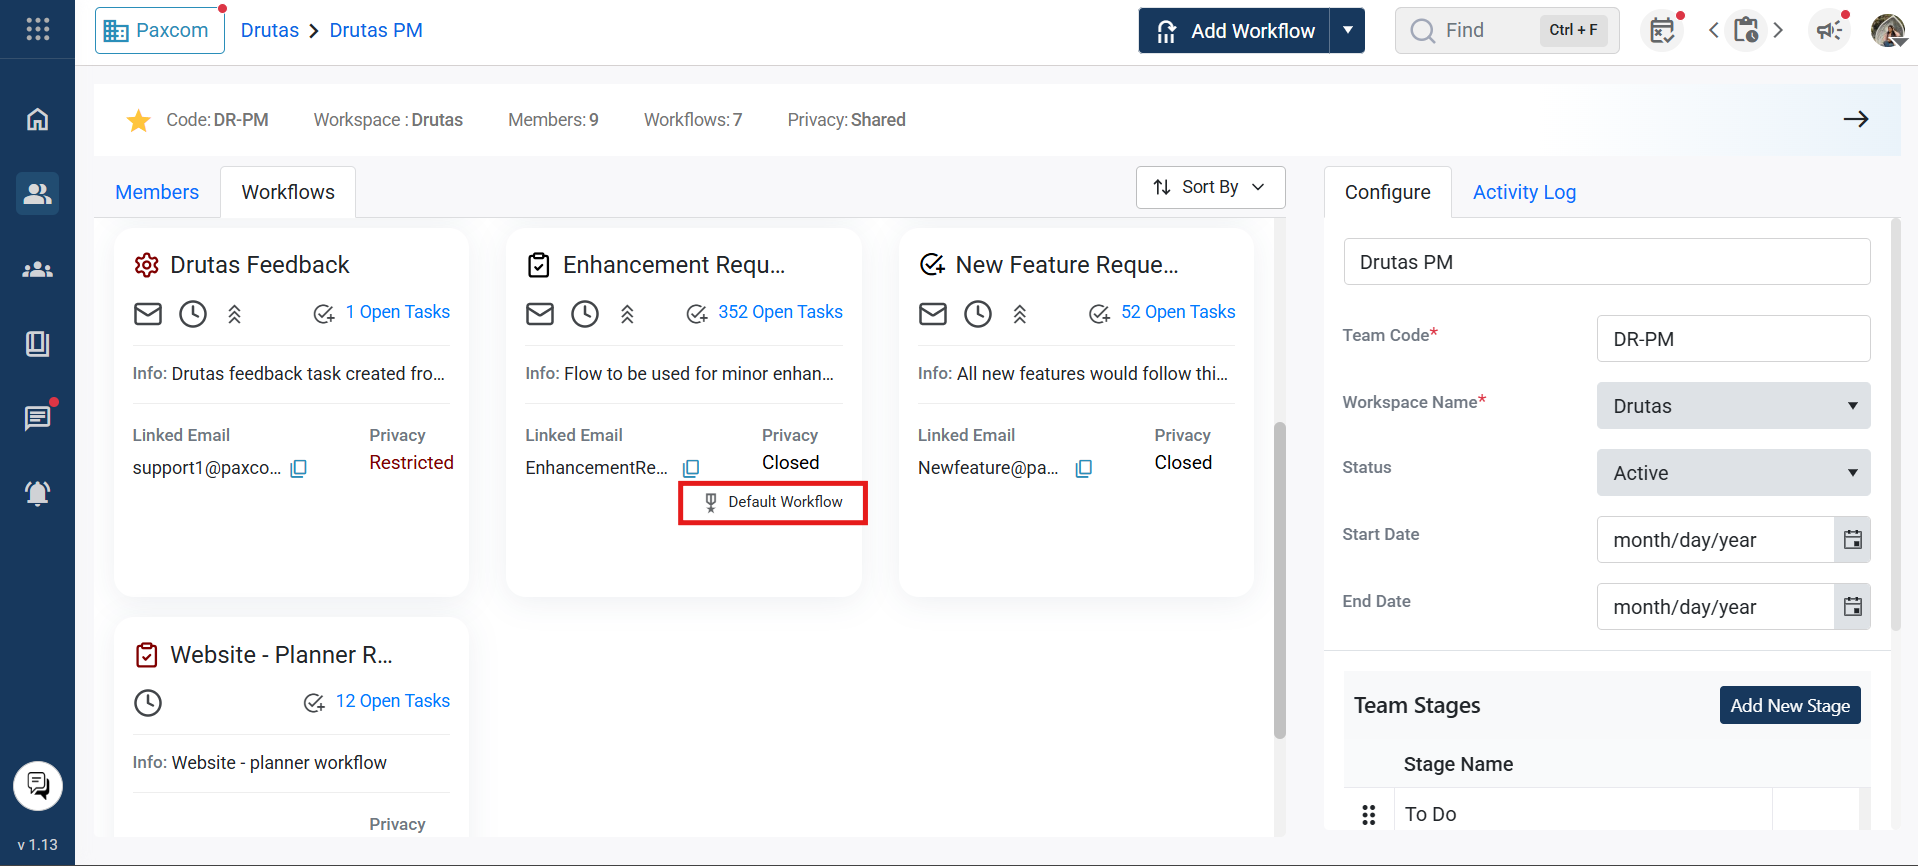Open the calendar picker for Start Date
Viewport: 1918px width, 866px height.
pos(1852,540)
